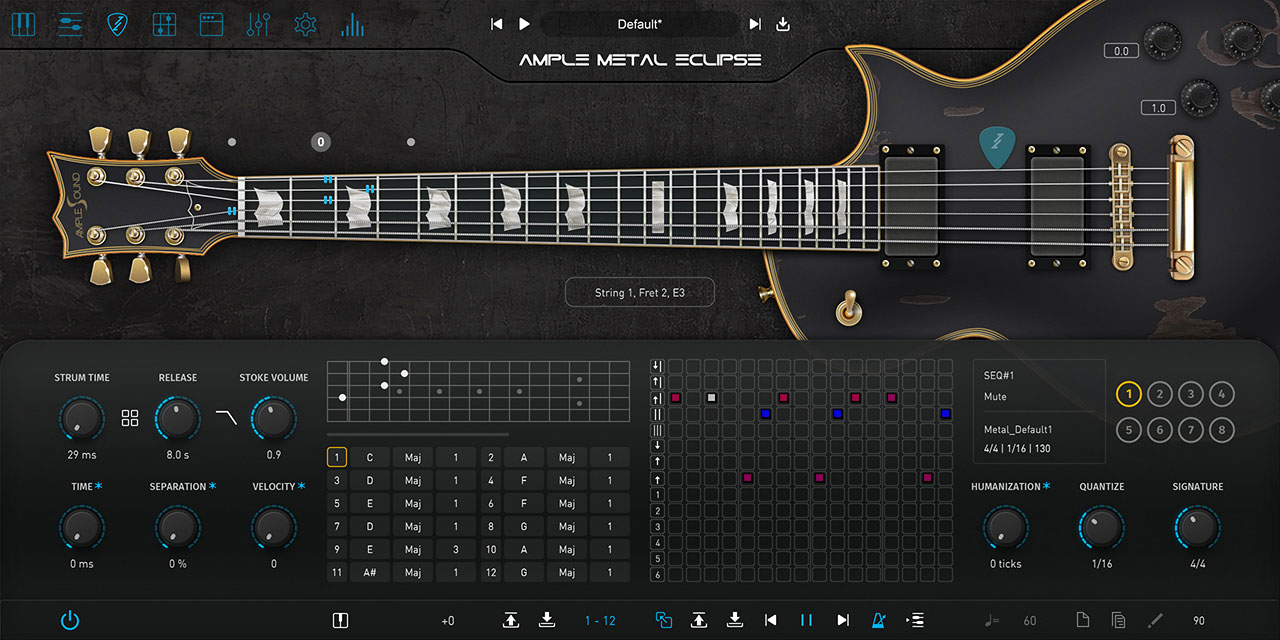Viewport: 1280px width, 640px height.
Task: Toggle the power icon in the bottom bar
Action: point(69,620)
